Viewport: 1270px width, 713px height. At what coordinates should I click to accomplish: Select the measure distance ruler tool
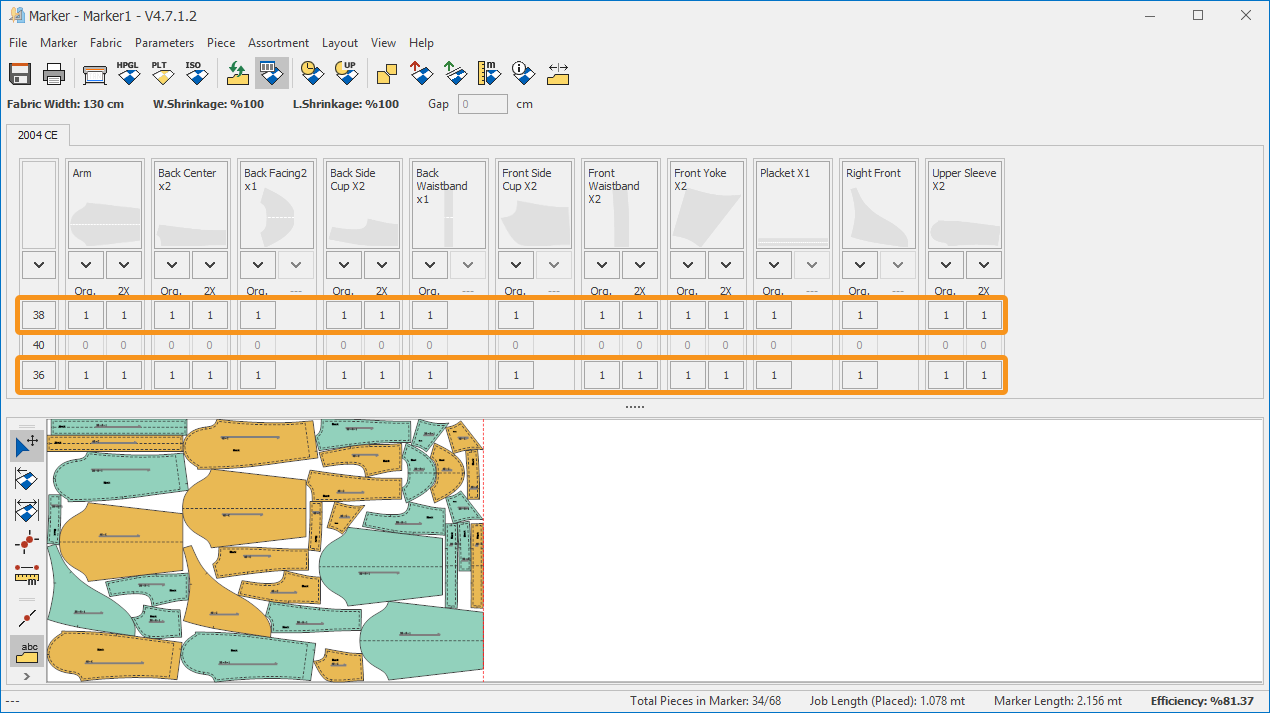pyautogui.click(x=27, y=573)
